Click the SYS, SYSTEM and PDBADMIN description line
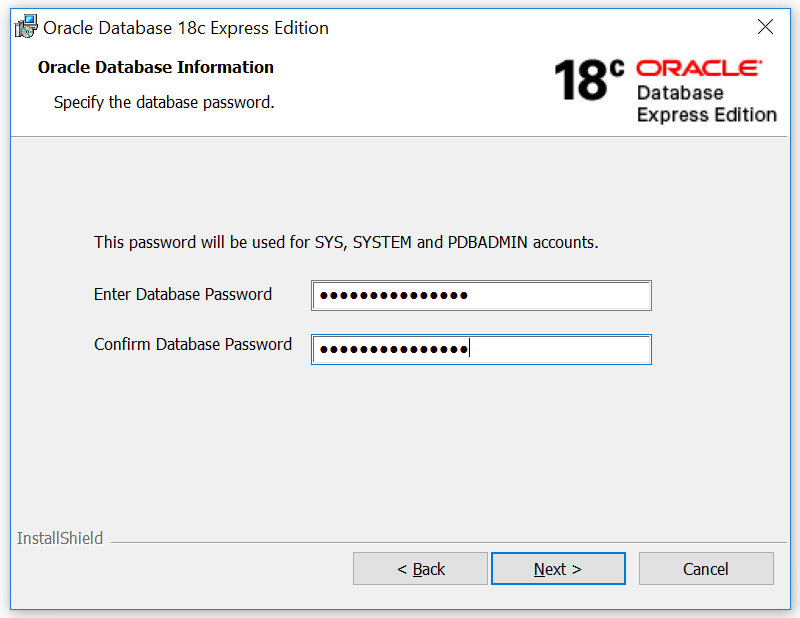 coord(346,242)
